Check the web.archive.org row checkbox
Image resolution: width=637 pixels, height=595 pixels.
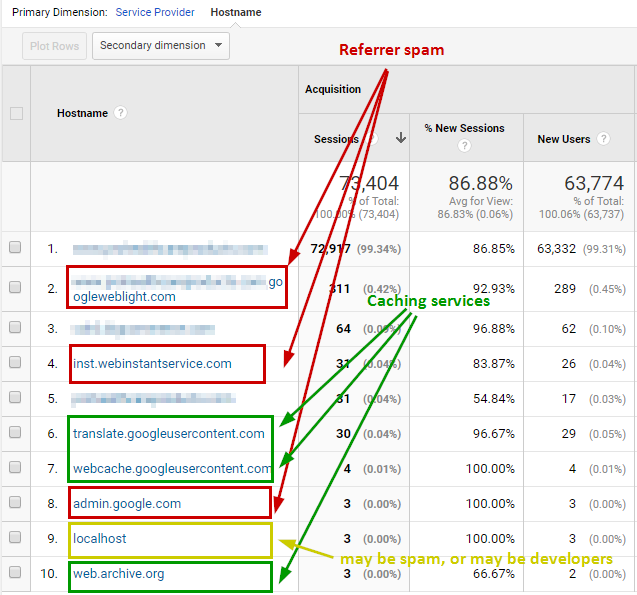15,572
